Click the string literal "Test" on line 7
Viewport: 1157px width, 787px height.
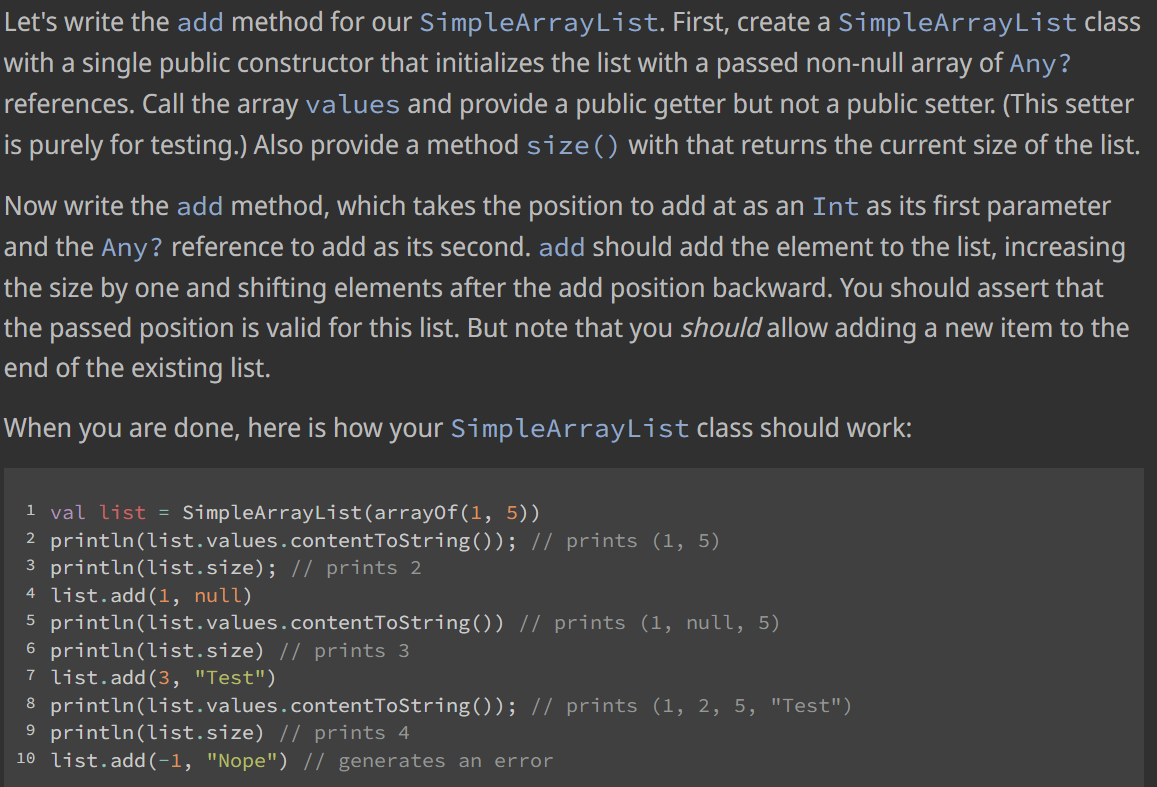[x=232, y=677]
